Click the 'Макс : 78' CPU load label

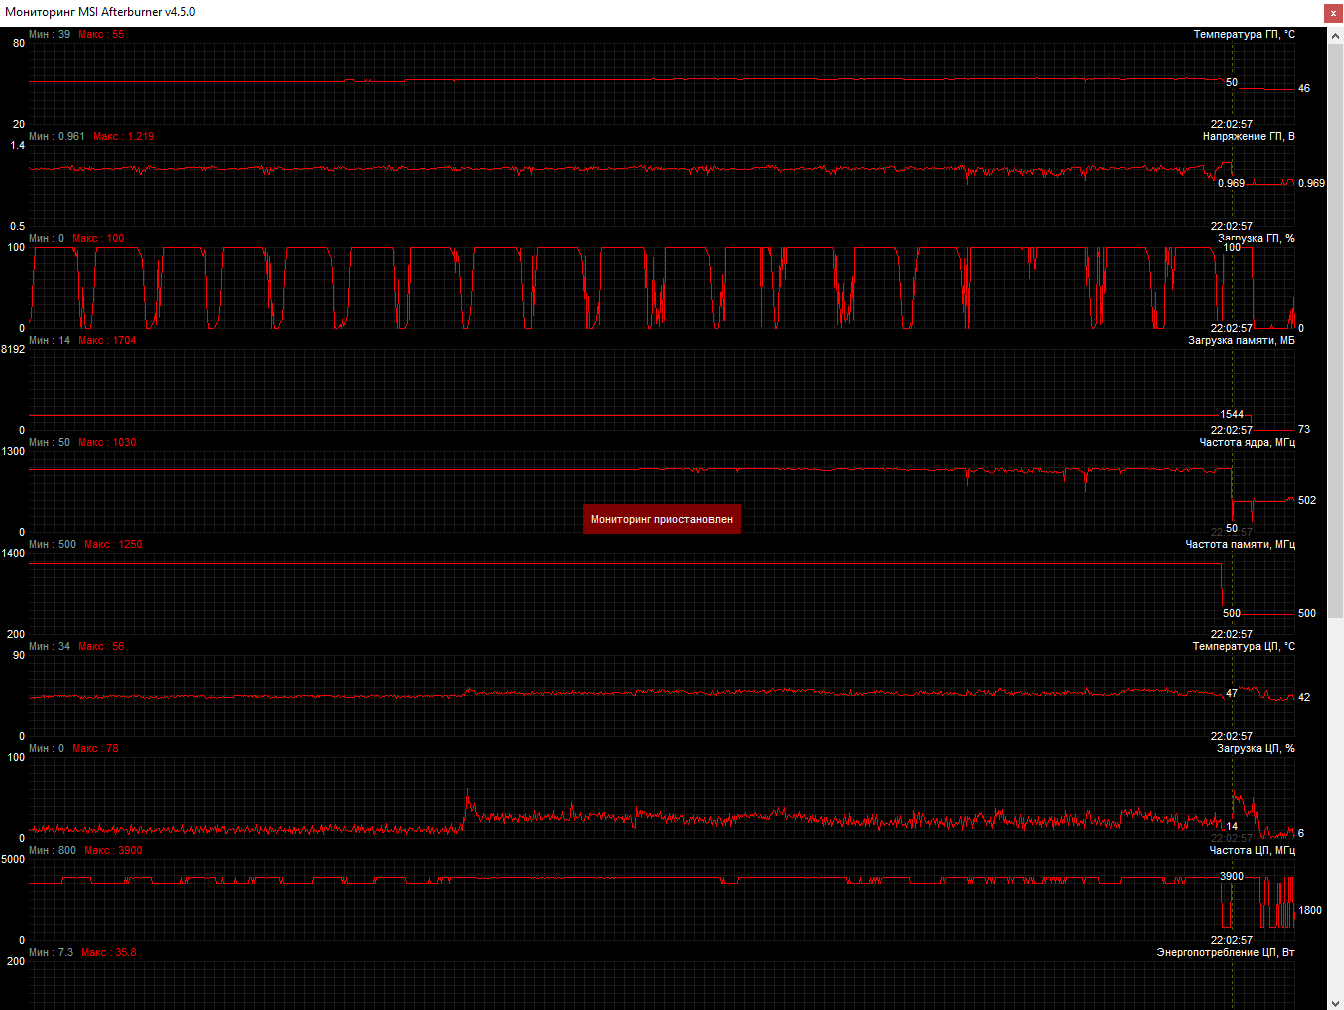(96, 748)
